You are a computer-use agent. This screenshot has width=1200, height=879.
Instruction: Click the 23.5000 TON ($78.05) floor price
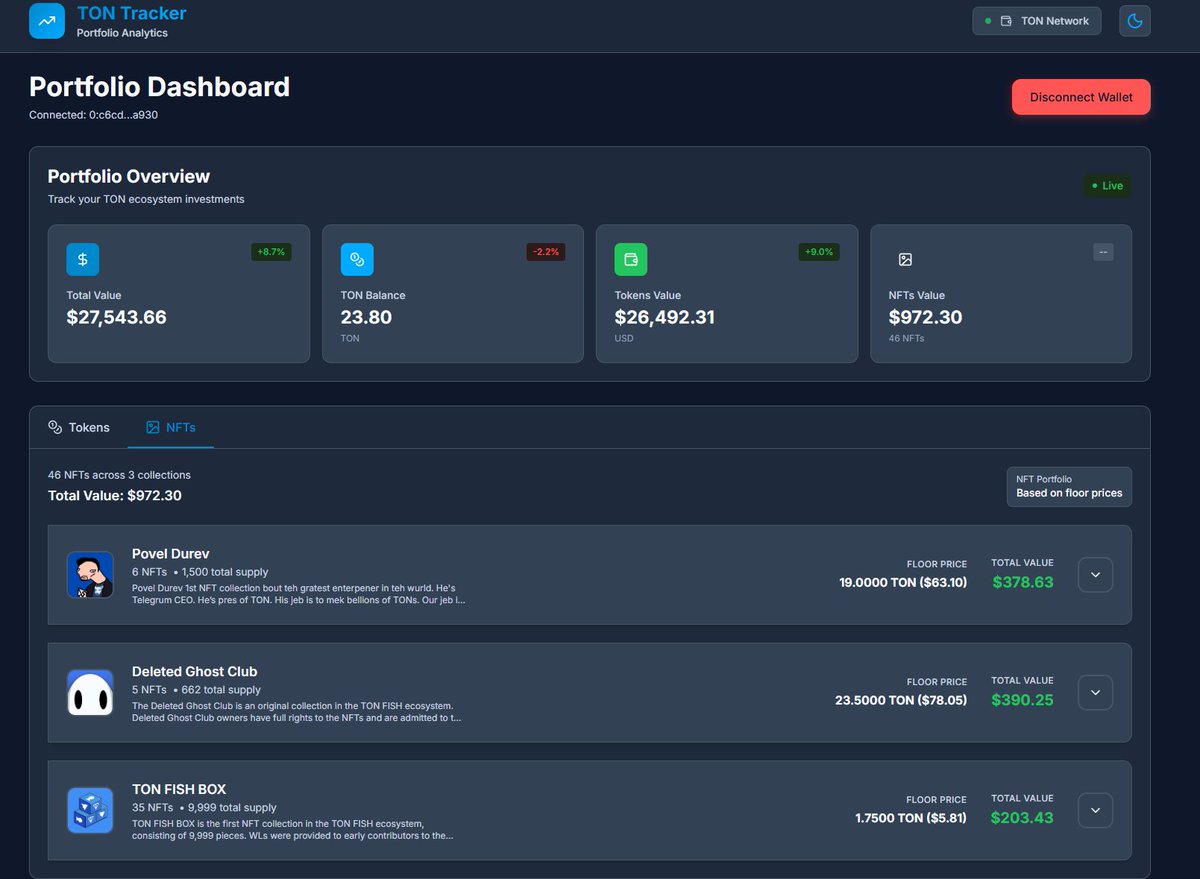coord(901,700)
